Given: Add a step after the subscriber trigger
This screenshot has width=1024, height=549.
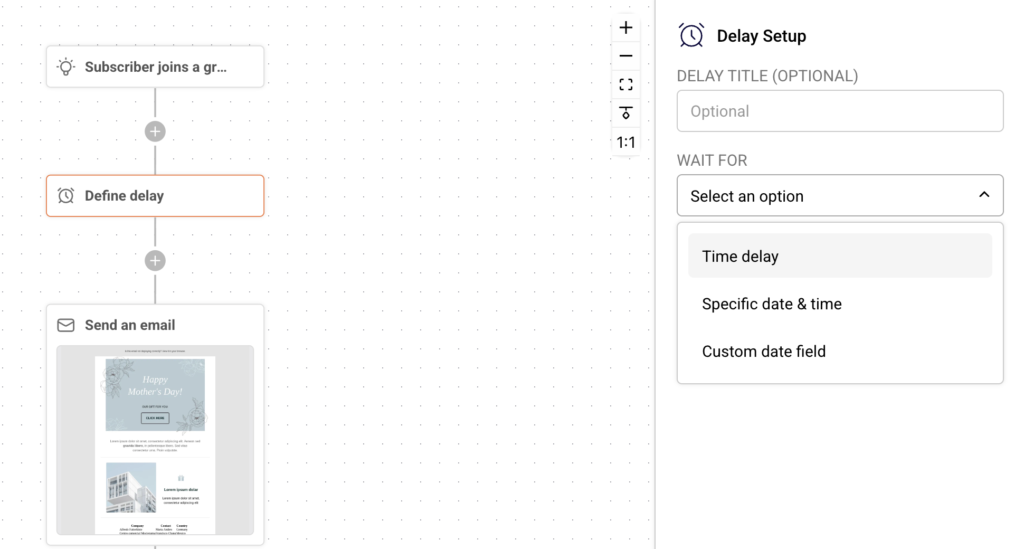Looking at the screenshot, I should click(155, 131).
